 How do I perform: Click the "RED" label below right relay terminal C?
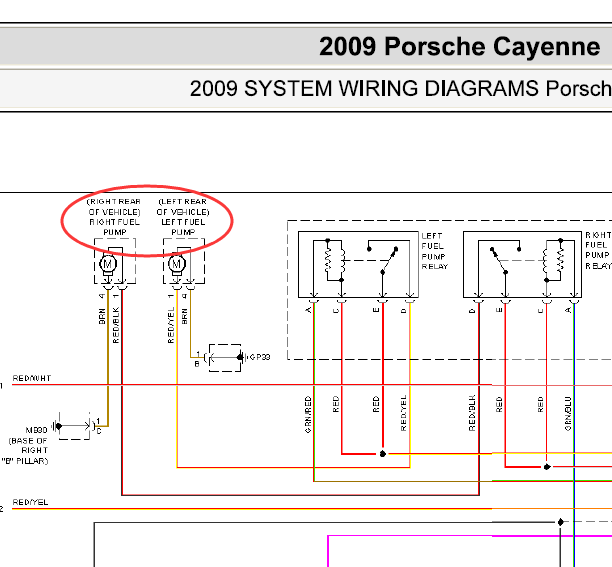point(540,404)
